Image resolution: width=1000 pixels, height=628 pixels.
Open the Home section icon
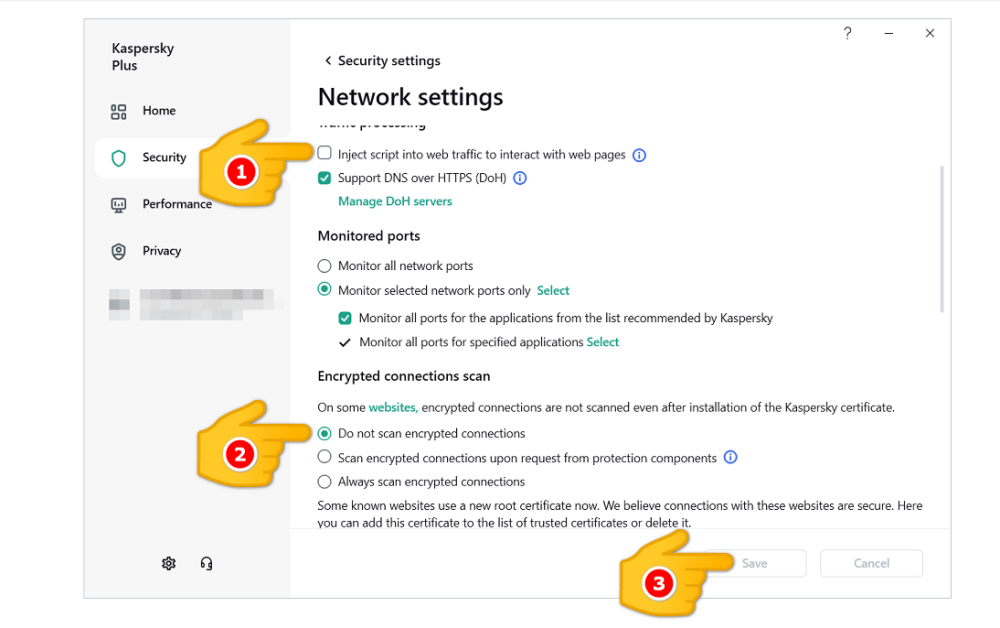118,111
